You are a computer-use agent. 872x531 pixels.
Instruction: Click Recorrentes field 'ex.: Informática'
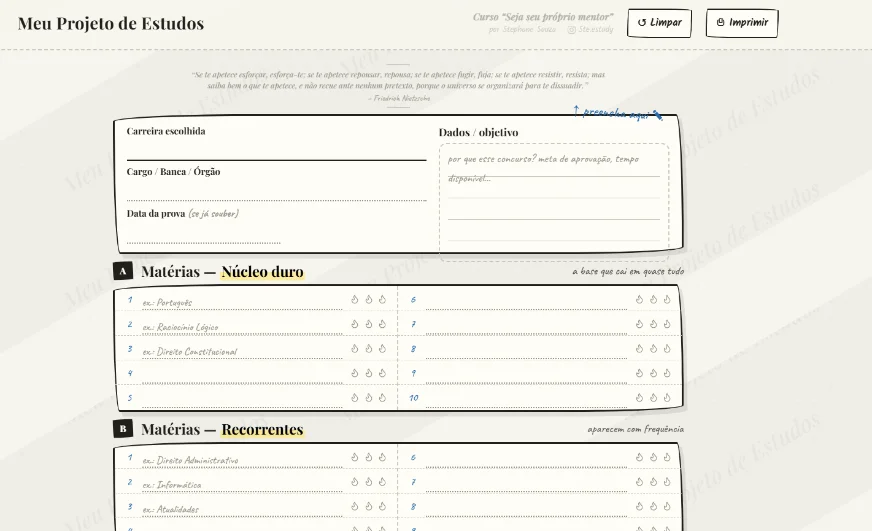(x=242, y=484)
